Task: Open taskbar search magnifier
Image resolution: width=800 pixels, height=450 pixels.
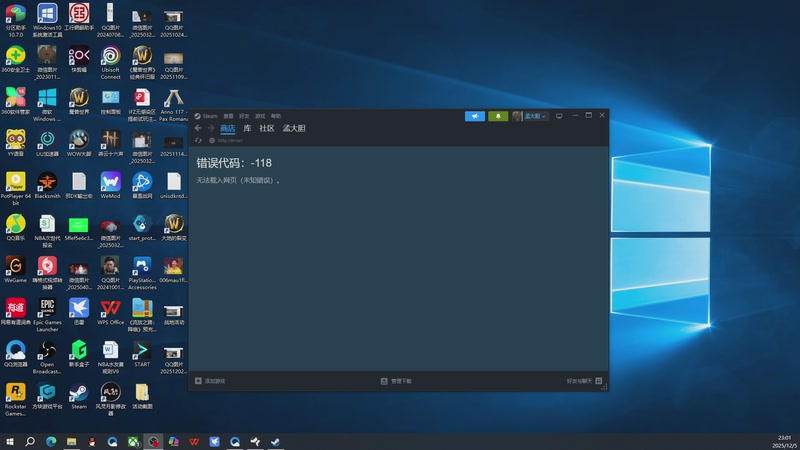Action: coord(30,441)
